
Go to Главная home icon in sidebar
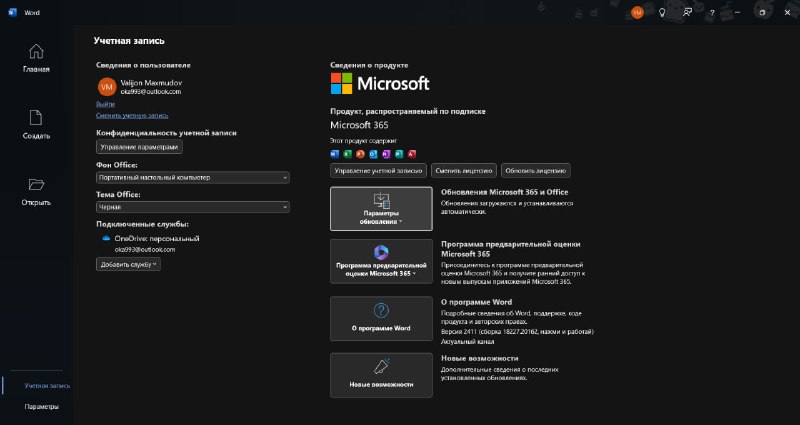(x=36, y=51)
